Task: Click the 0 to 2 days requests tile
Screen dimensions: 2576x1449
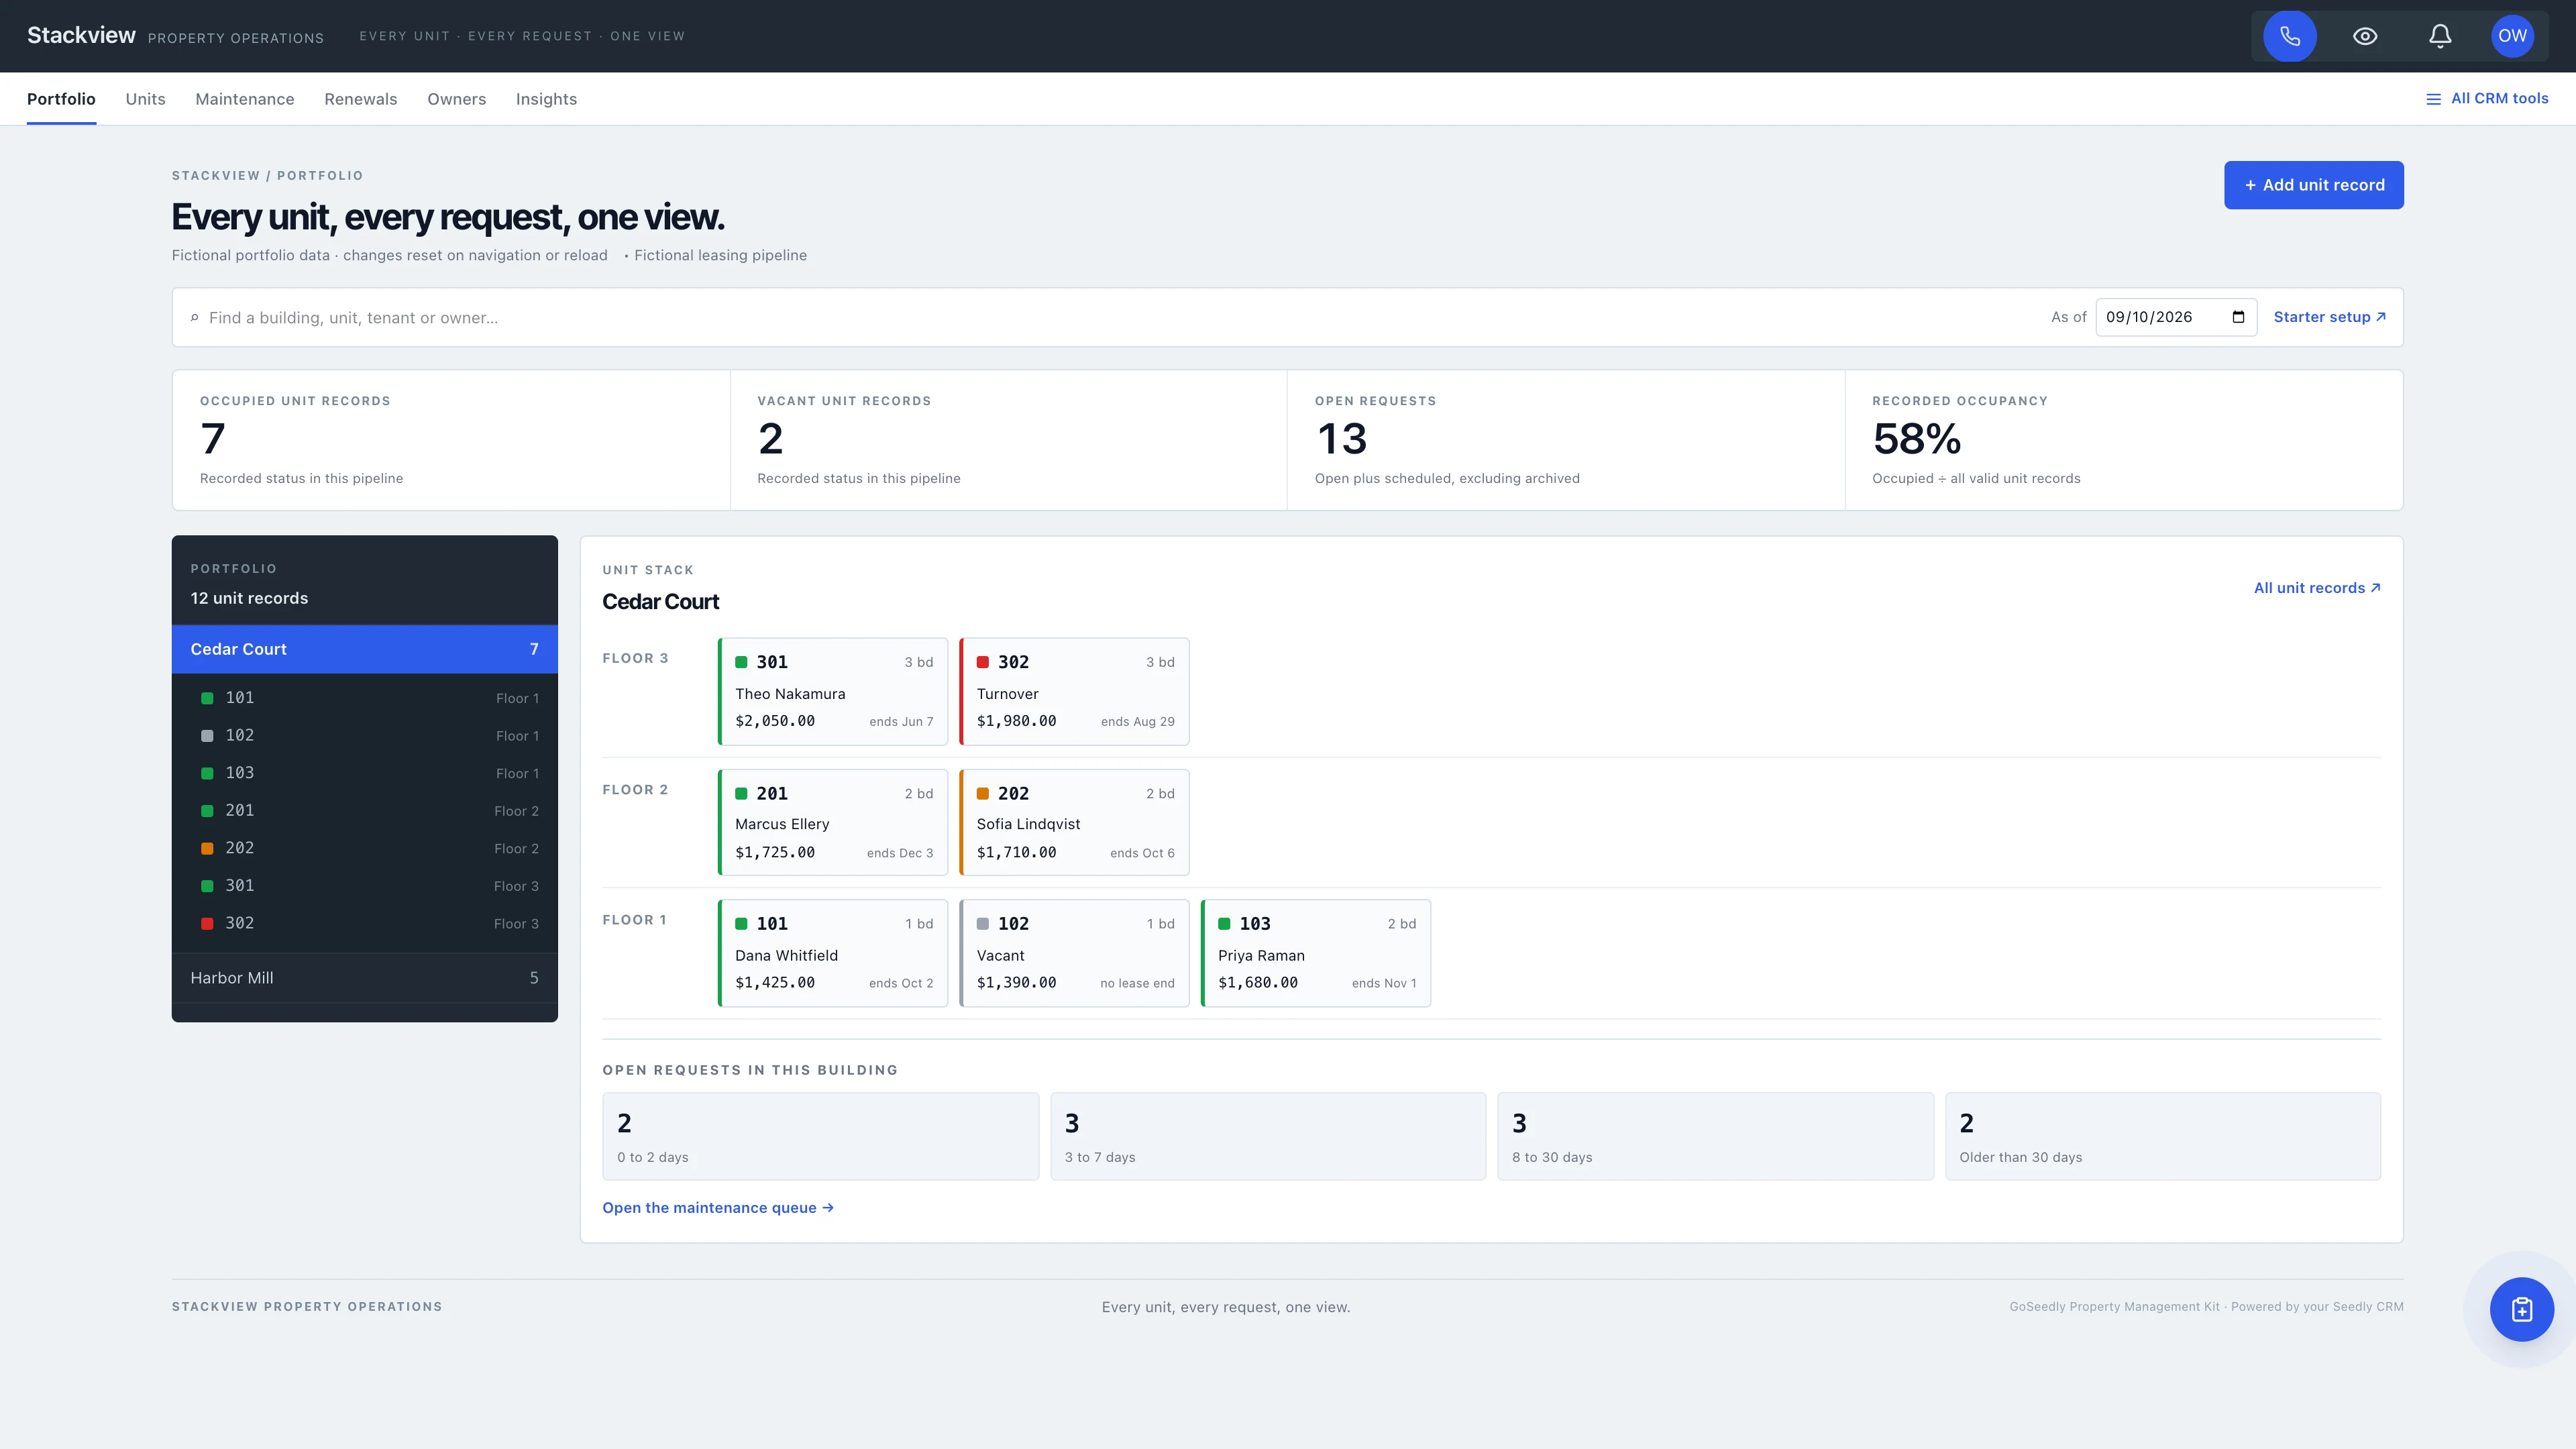Action: (x=820, y=1136)
